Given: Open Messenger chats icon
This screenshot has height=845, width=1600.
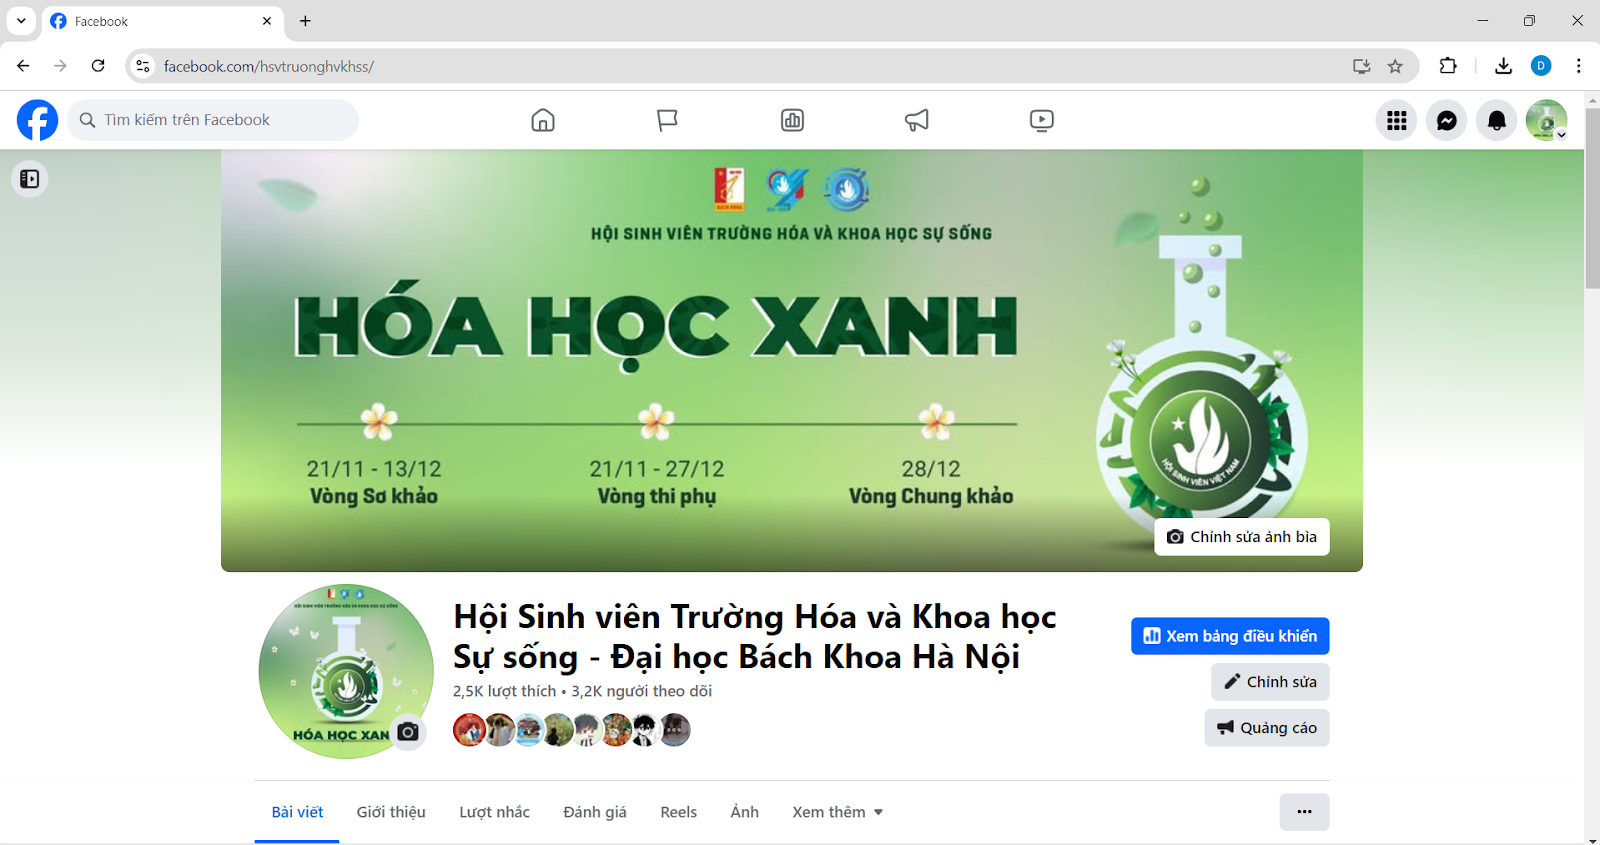Looking at the screenshot, I should 1447,120.
